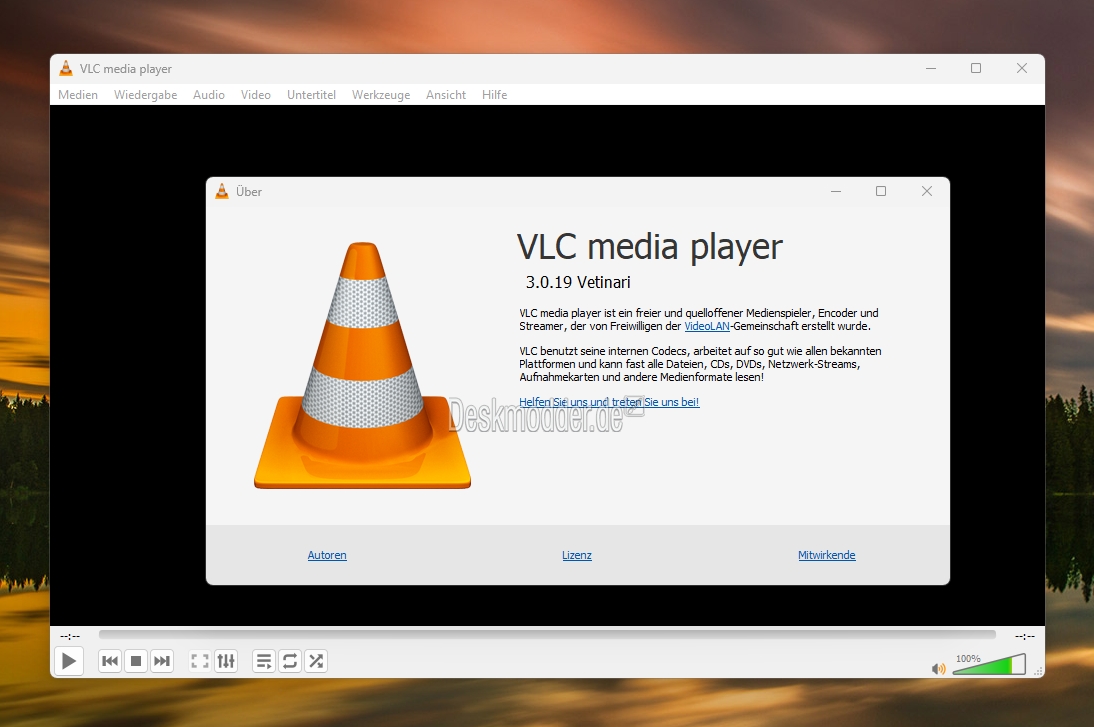Open the Mitwirkende link
The height and width of the screenshot is (727, 1094).
(x=827, y=555)
